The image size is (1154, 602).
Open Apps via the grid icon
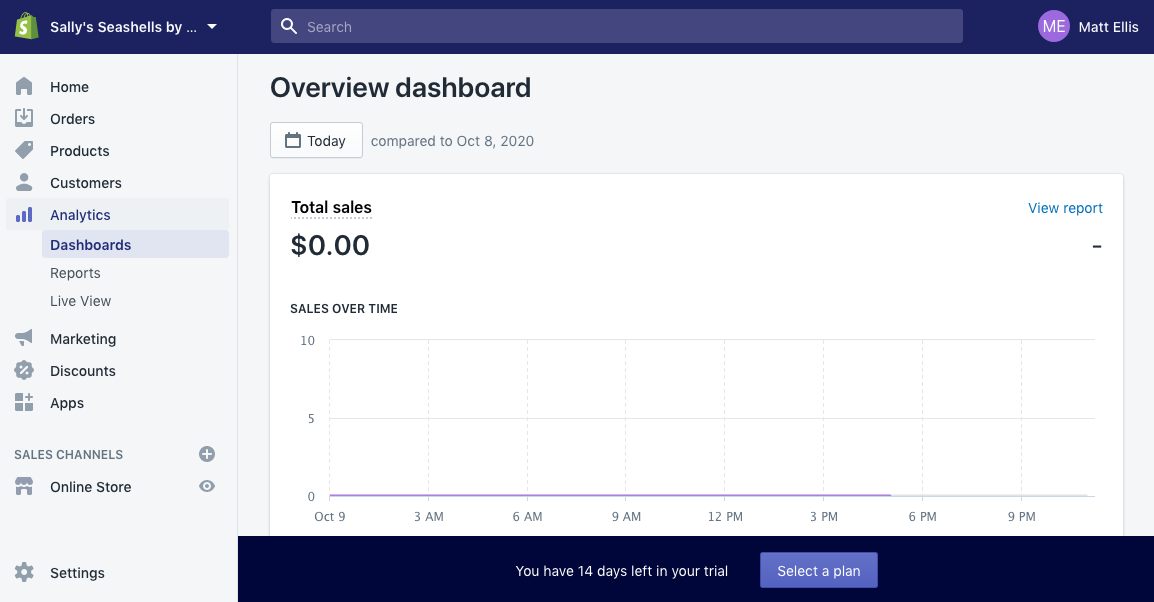click(24, 402)
